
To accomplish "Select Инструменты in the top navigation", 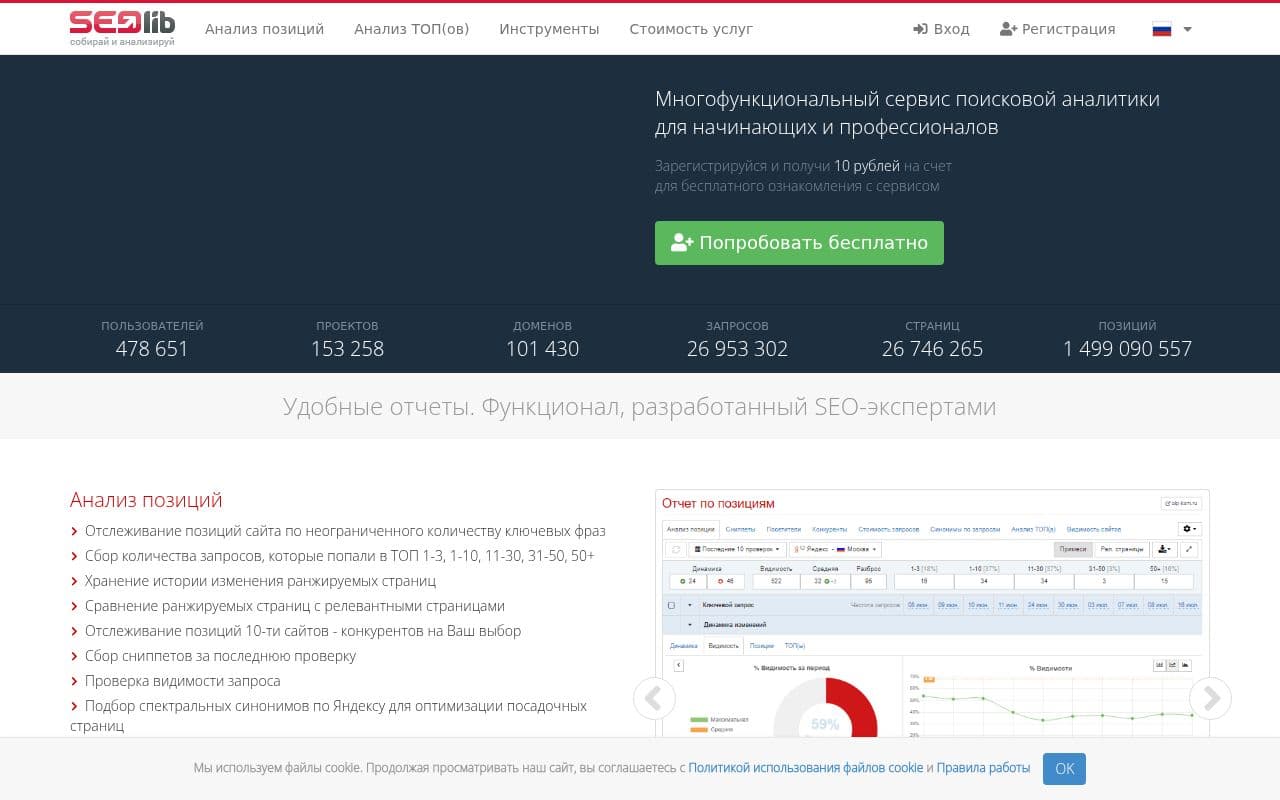I will pyautogui.click(x=549, y=29).
